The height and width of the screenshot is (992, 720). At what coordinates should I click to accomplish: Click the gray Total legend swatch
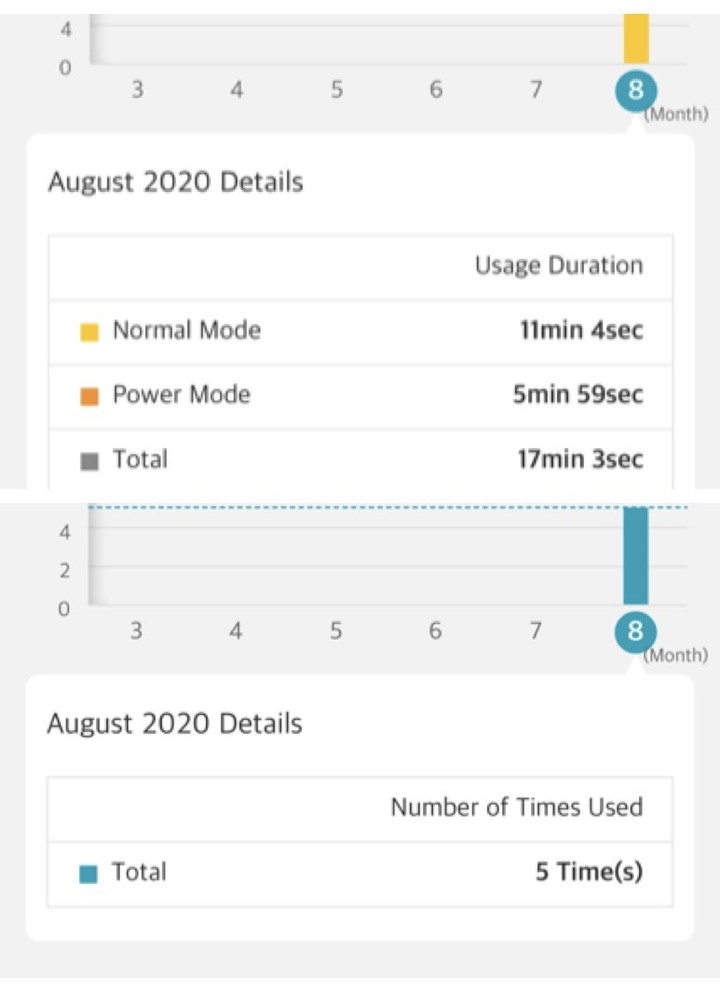(89, 461)
